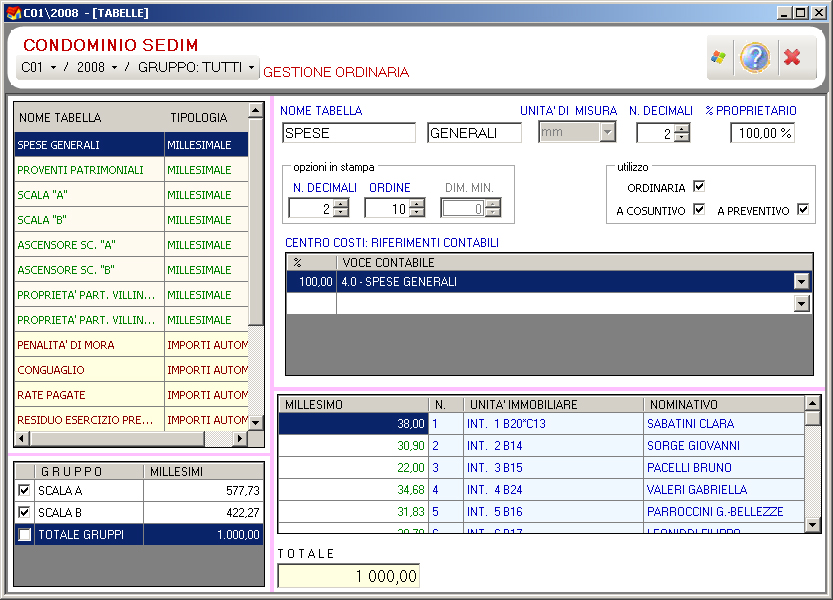The width and height of the screenshot is (833, 600).
Task: Click the 100,00 percentage cell
Action: coord(311,282)
